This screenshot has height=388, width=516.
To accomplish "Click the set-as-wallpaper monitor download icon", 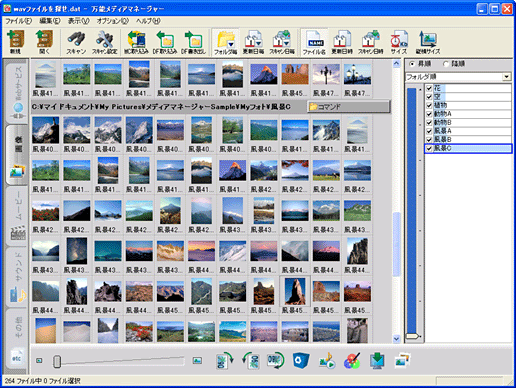I will 377,361.
